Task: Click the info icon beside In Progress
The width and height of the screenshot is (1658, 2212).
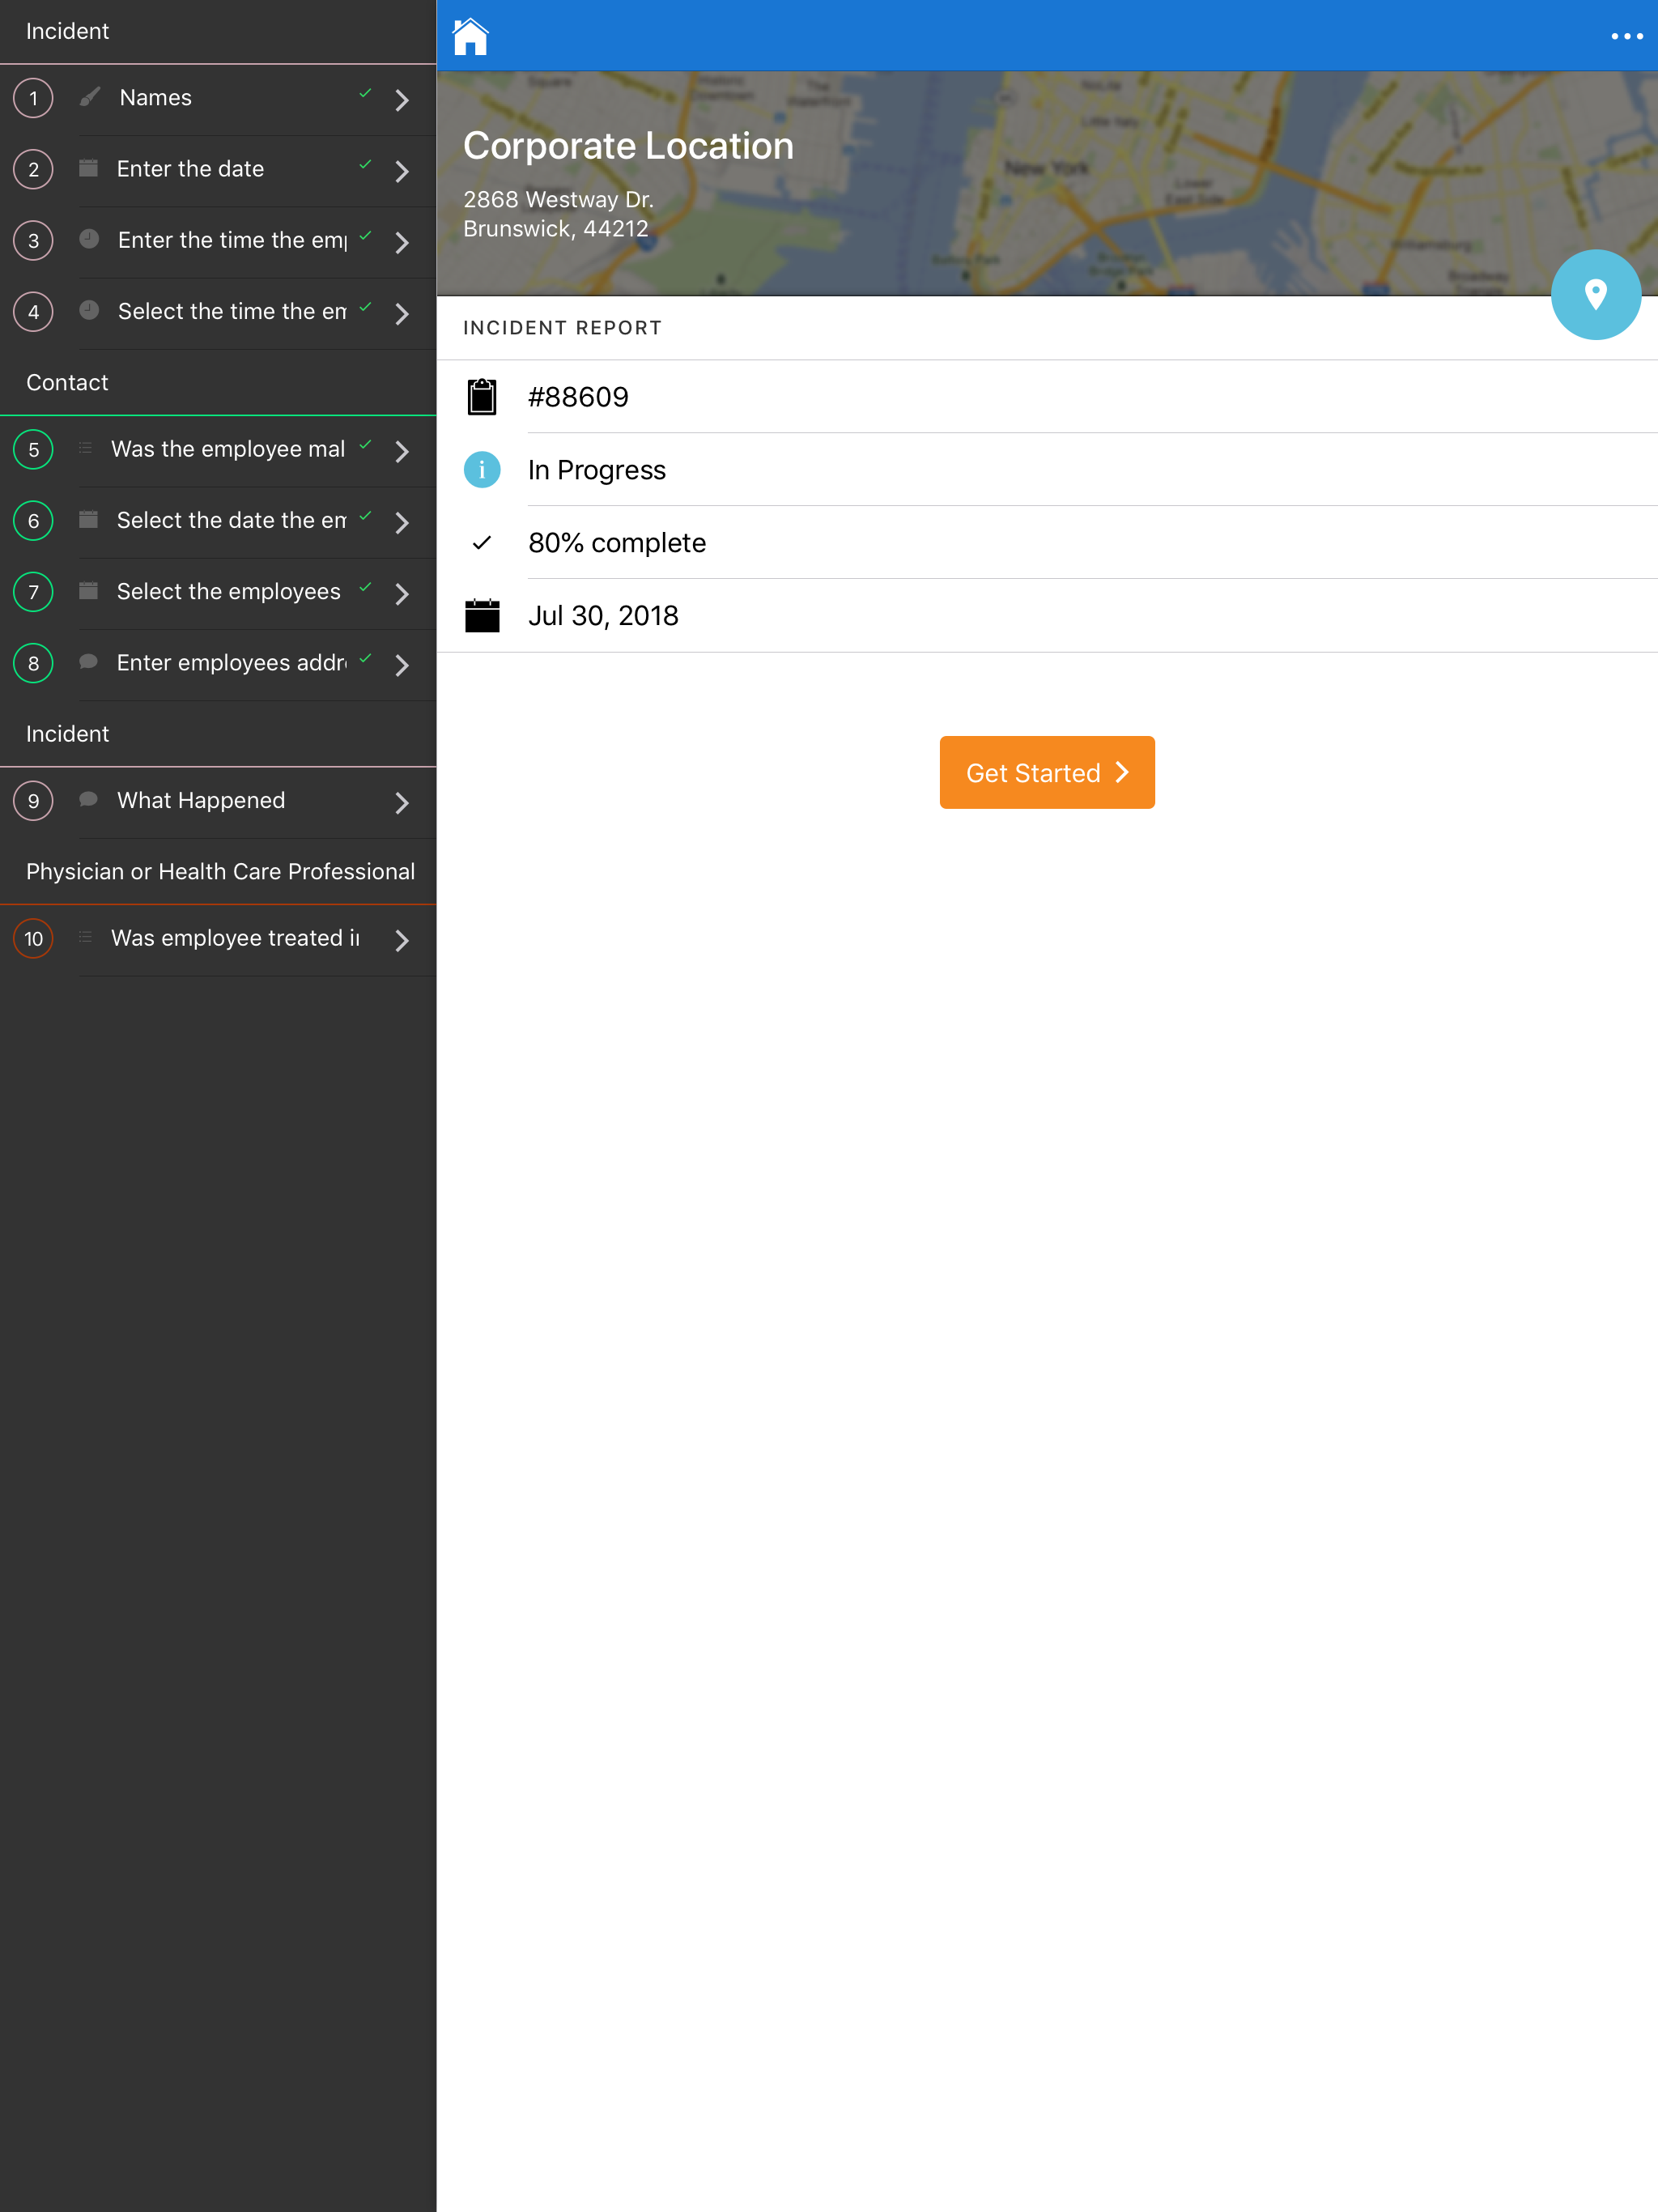Action: [x=483, y=469]
